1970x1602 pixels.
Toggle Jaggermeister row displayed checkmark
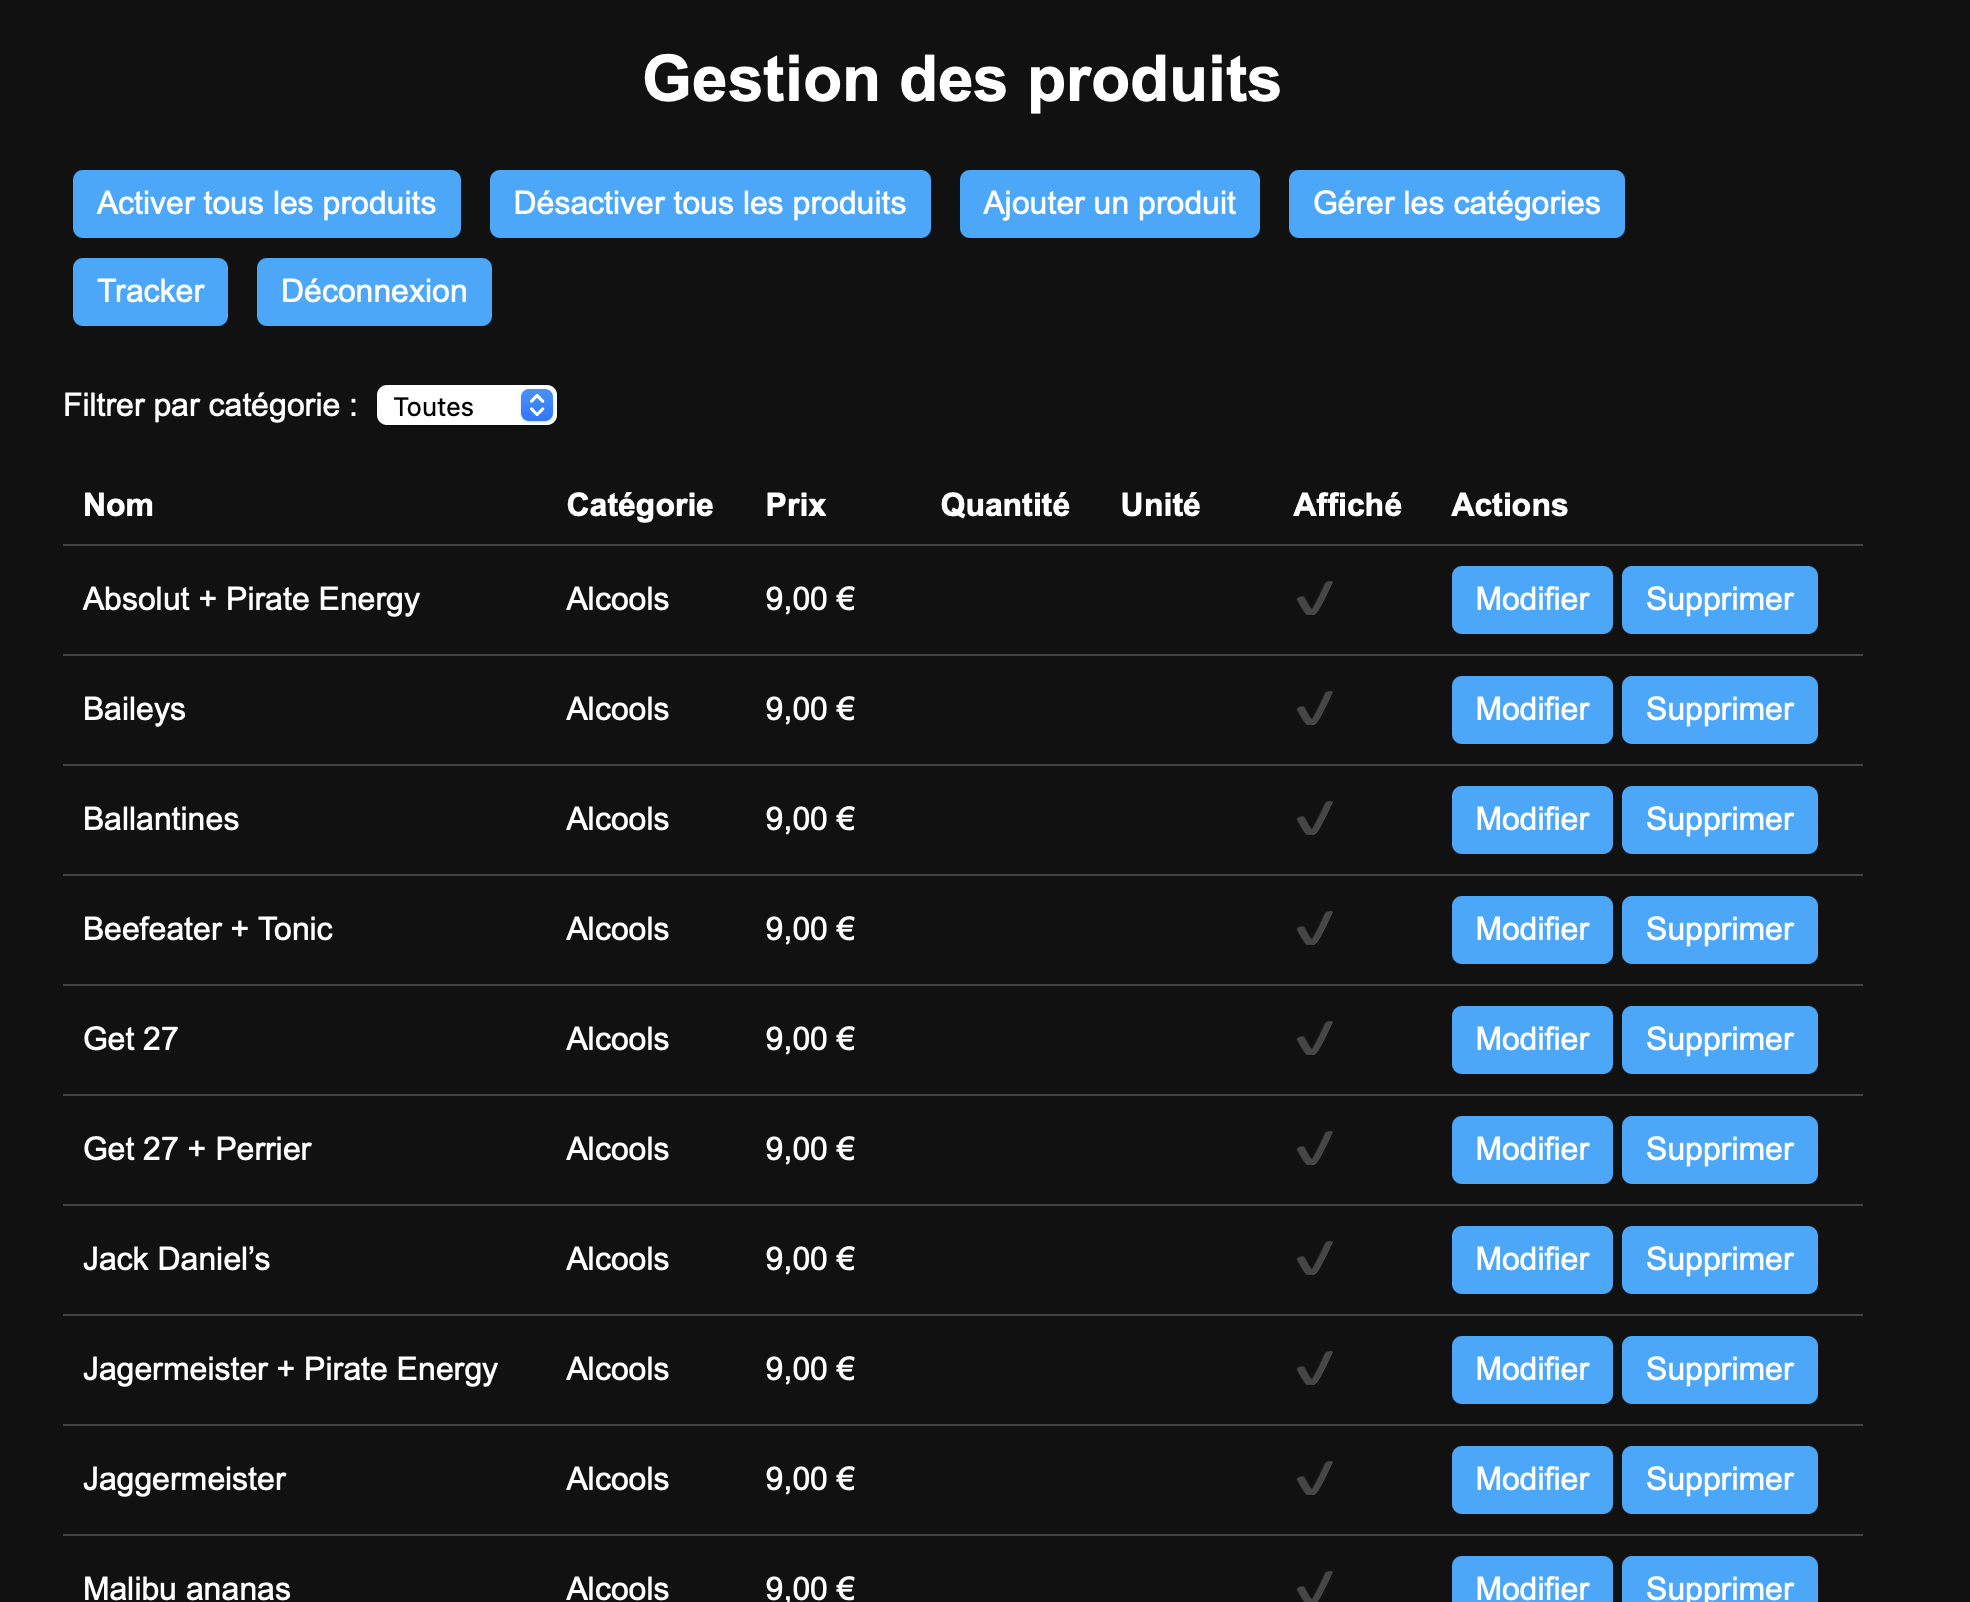[1314, 1479]
